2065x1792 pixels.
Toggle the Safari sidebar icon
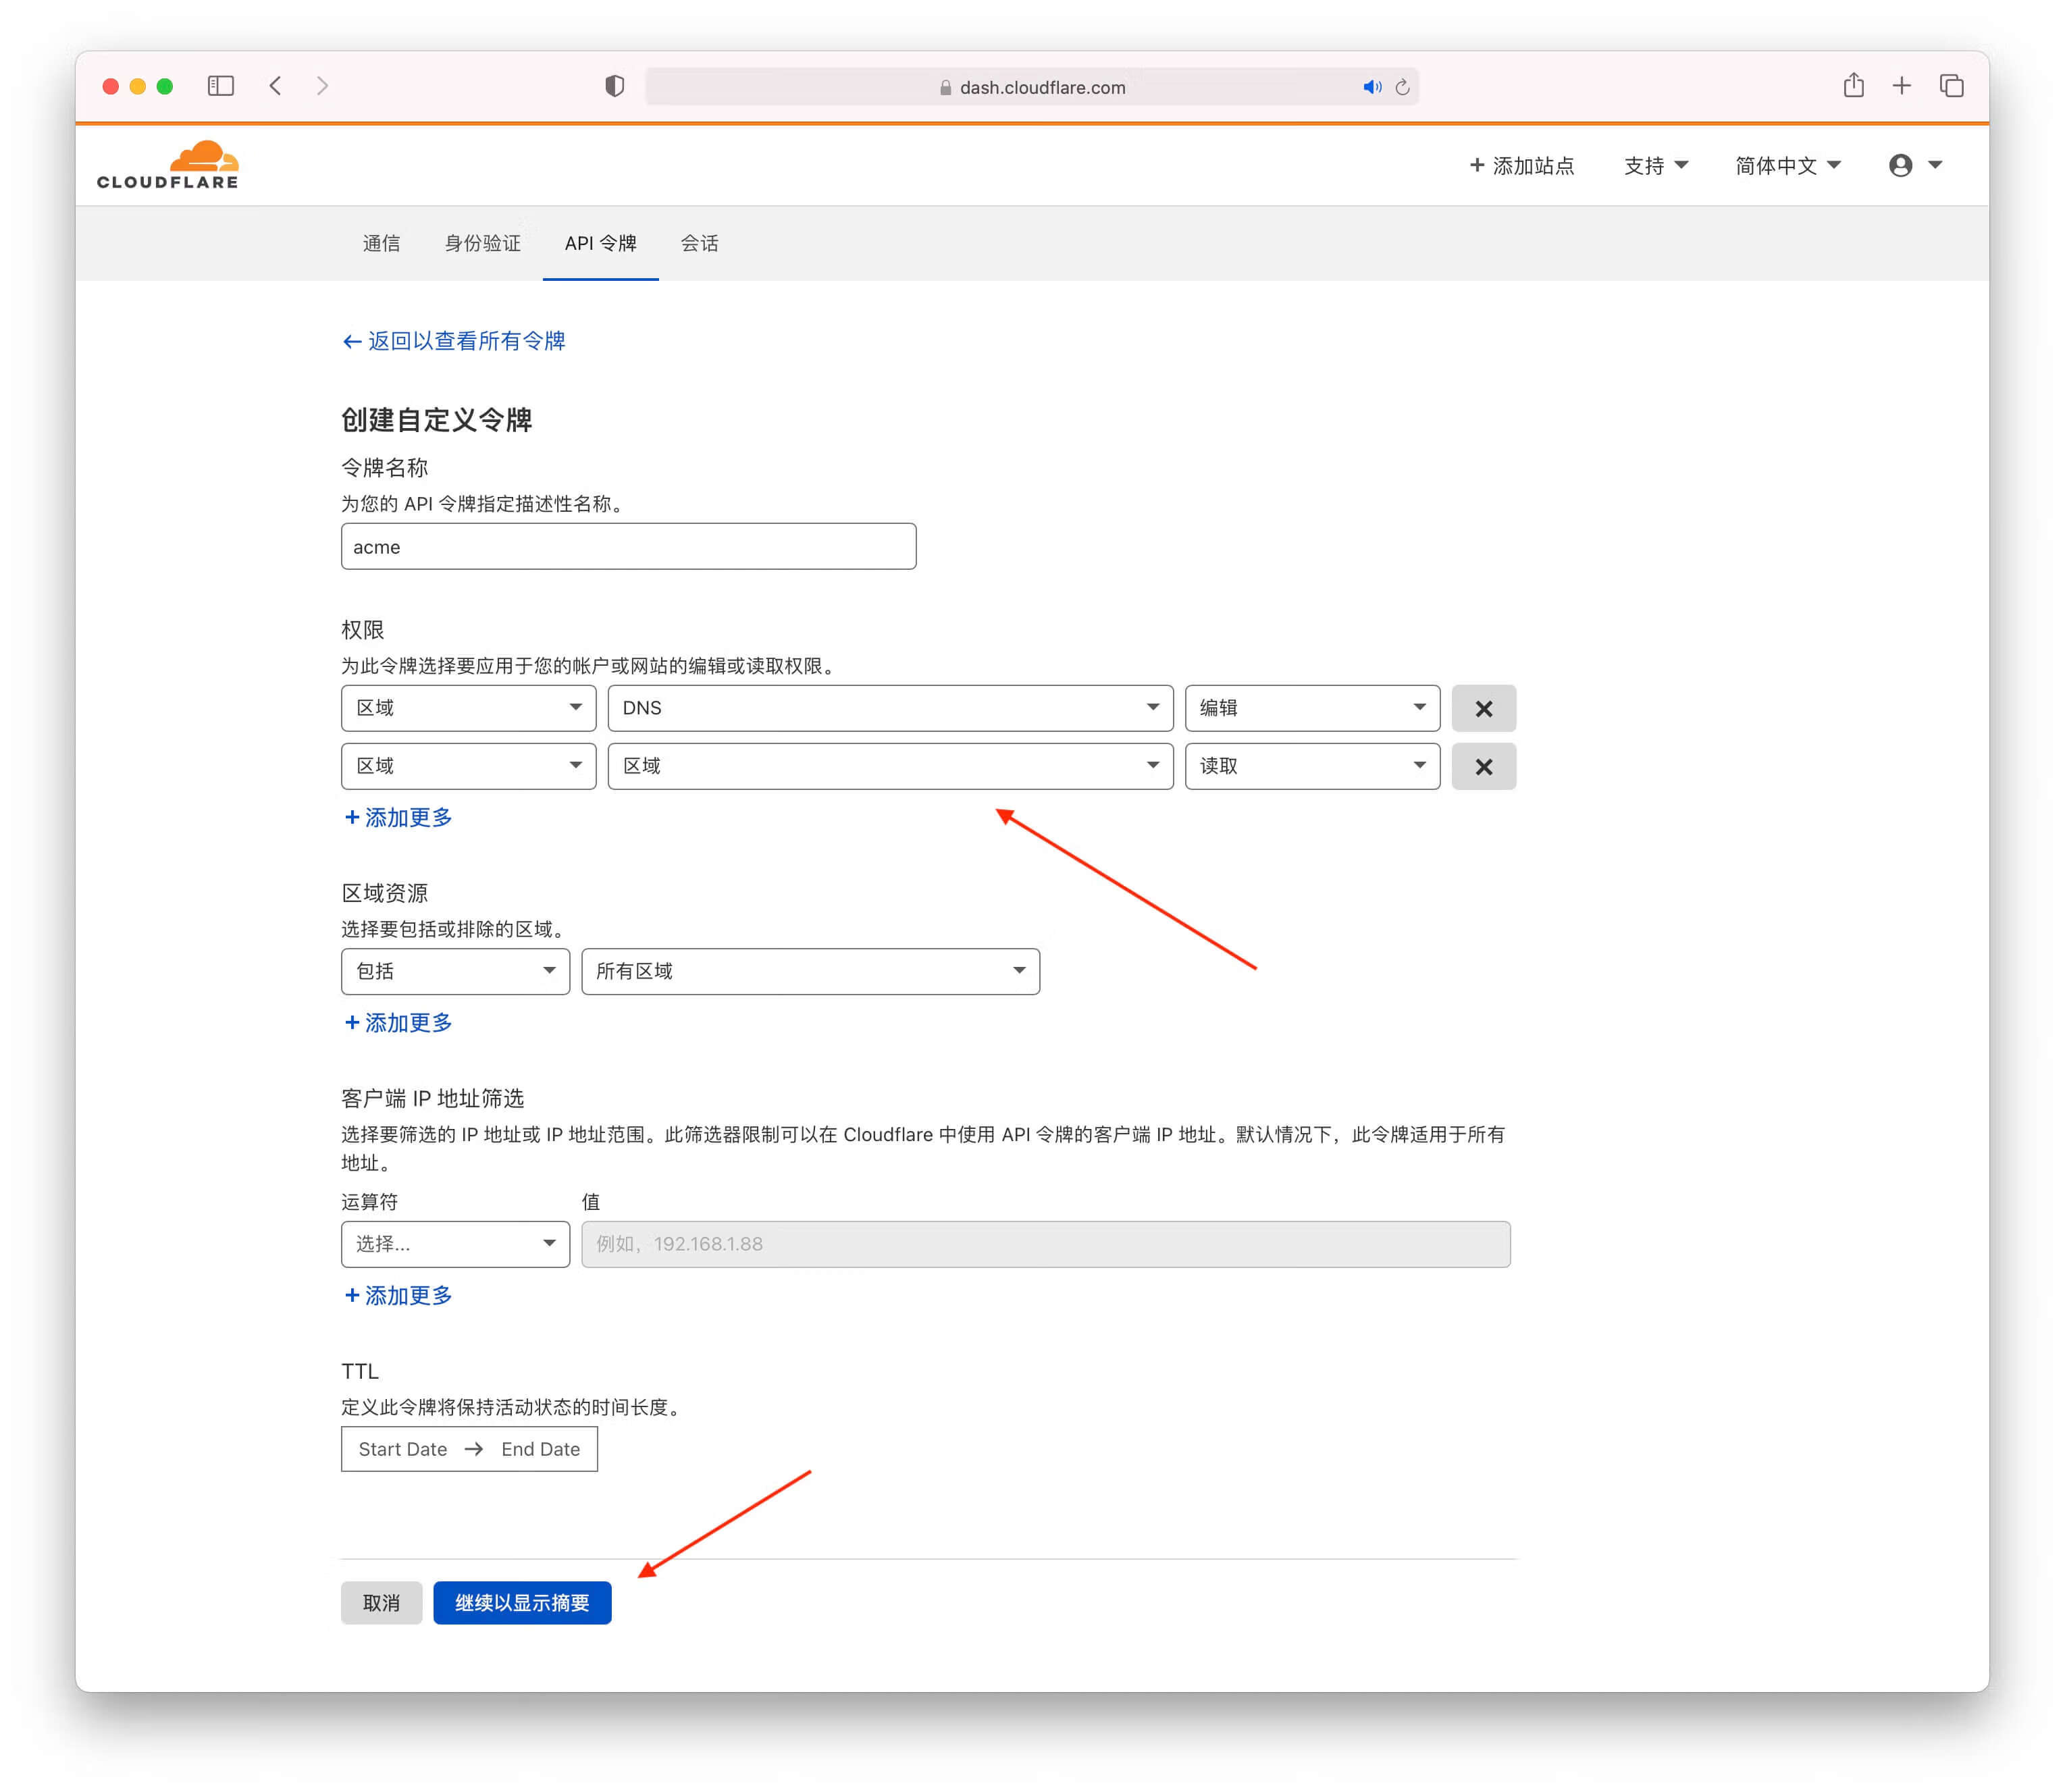tap(220, 86)
